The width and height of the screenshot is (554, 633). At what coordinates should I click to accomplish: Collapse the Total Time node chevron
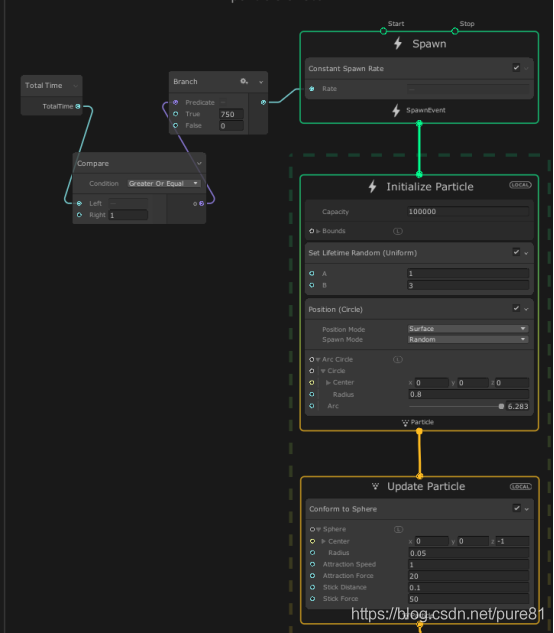(x=76, y=86)
